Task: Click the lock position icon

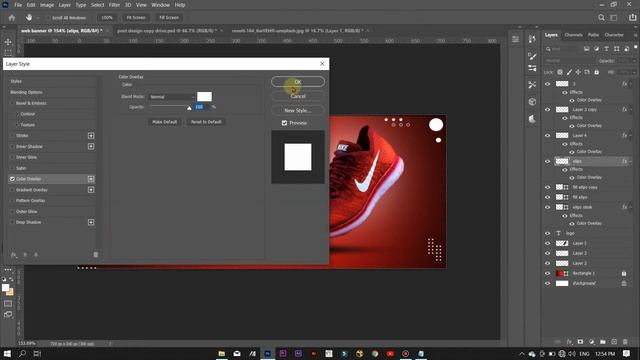Action: pyautogui.click(x=578, y=72)
